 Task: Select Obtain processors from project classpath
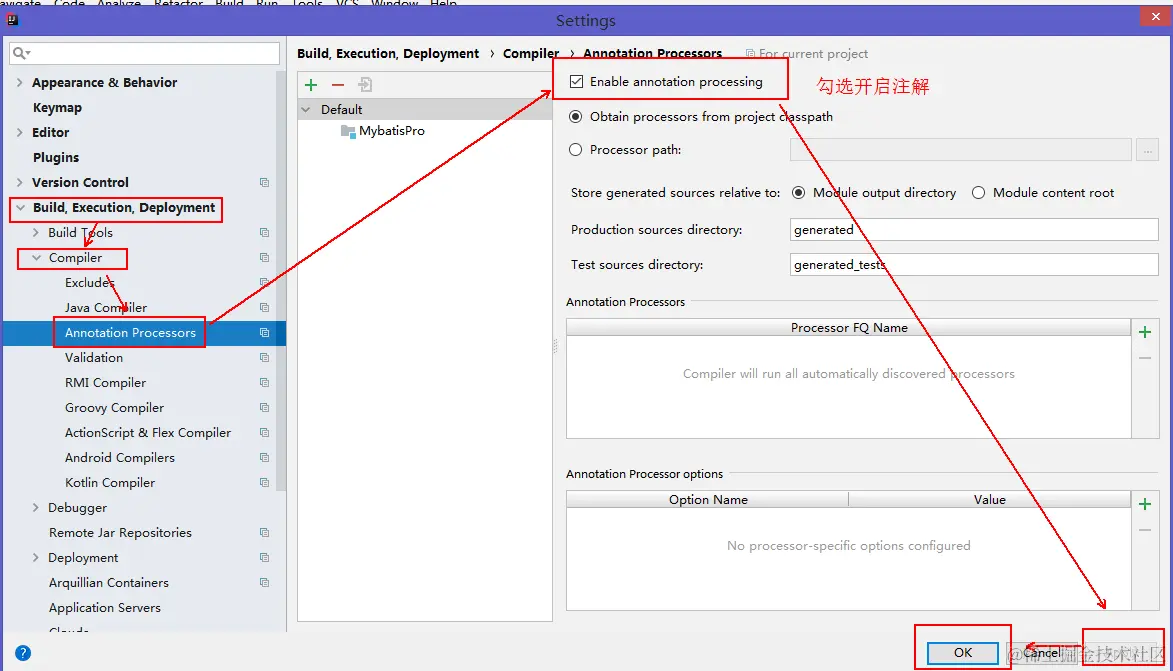click(575, 117)
